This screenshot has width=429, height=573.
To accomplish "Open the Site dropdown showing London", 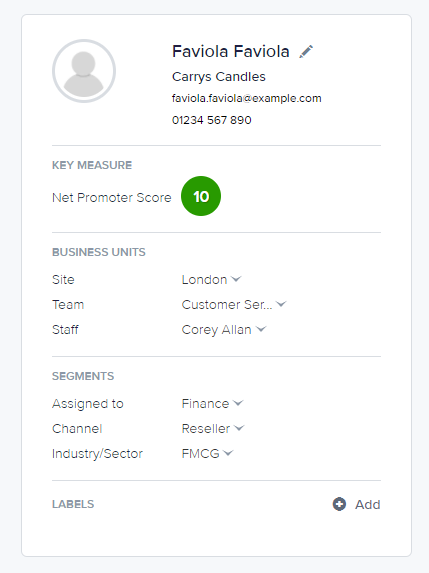I will [x=211, y=280].
